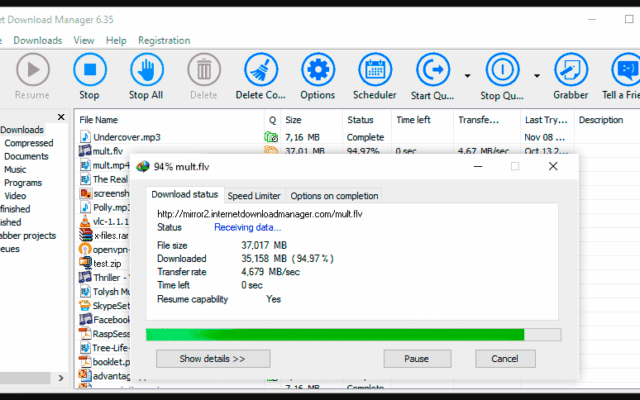Open Options via the gear icon
640x400 pixels.
(x=318, y=70)
